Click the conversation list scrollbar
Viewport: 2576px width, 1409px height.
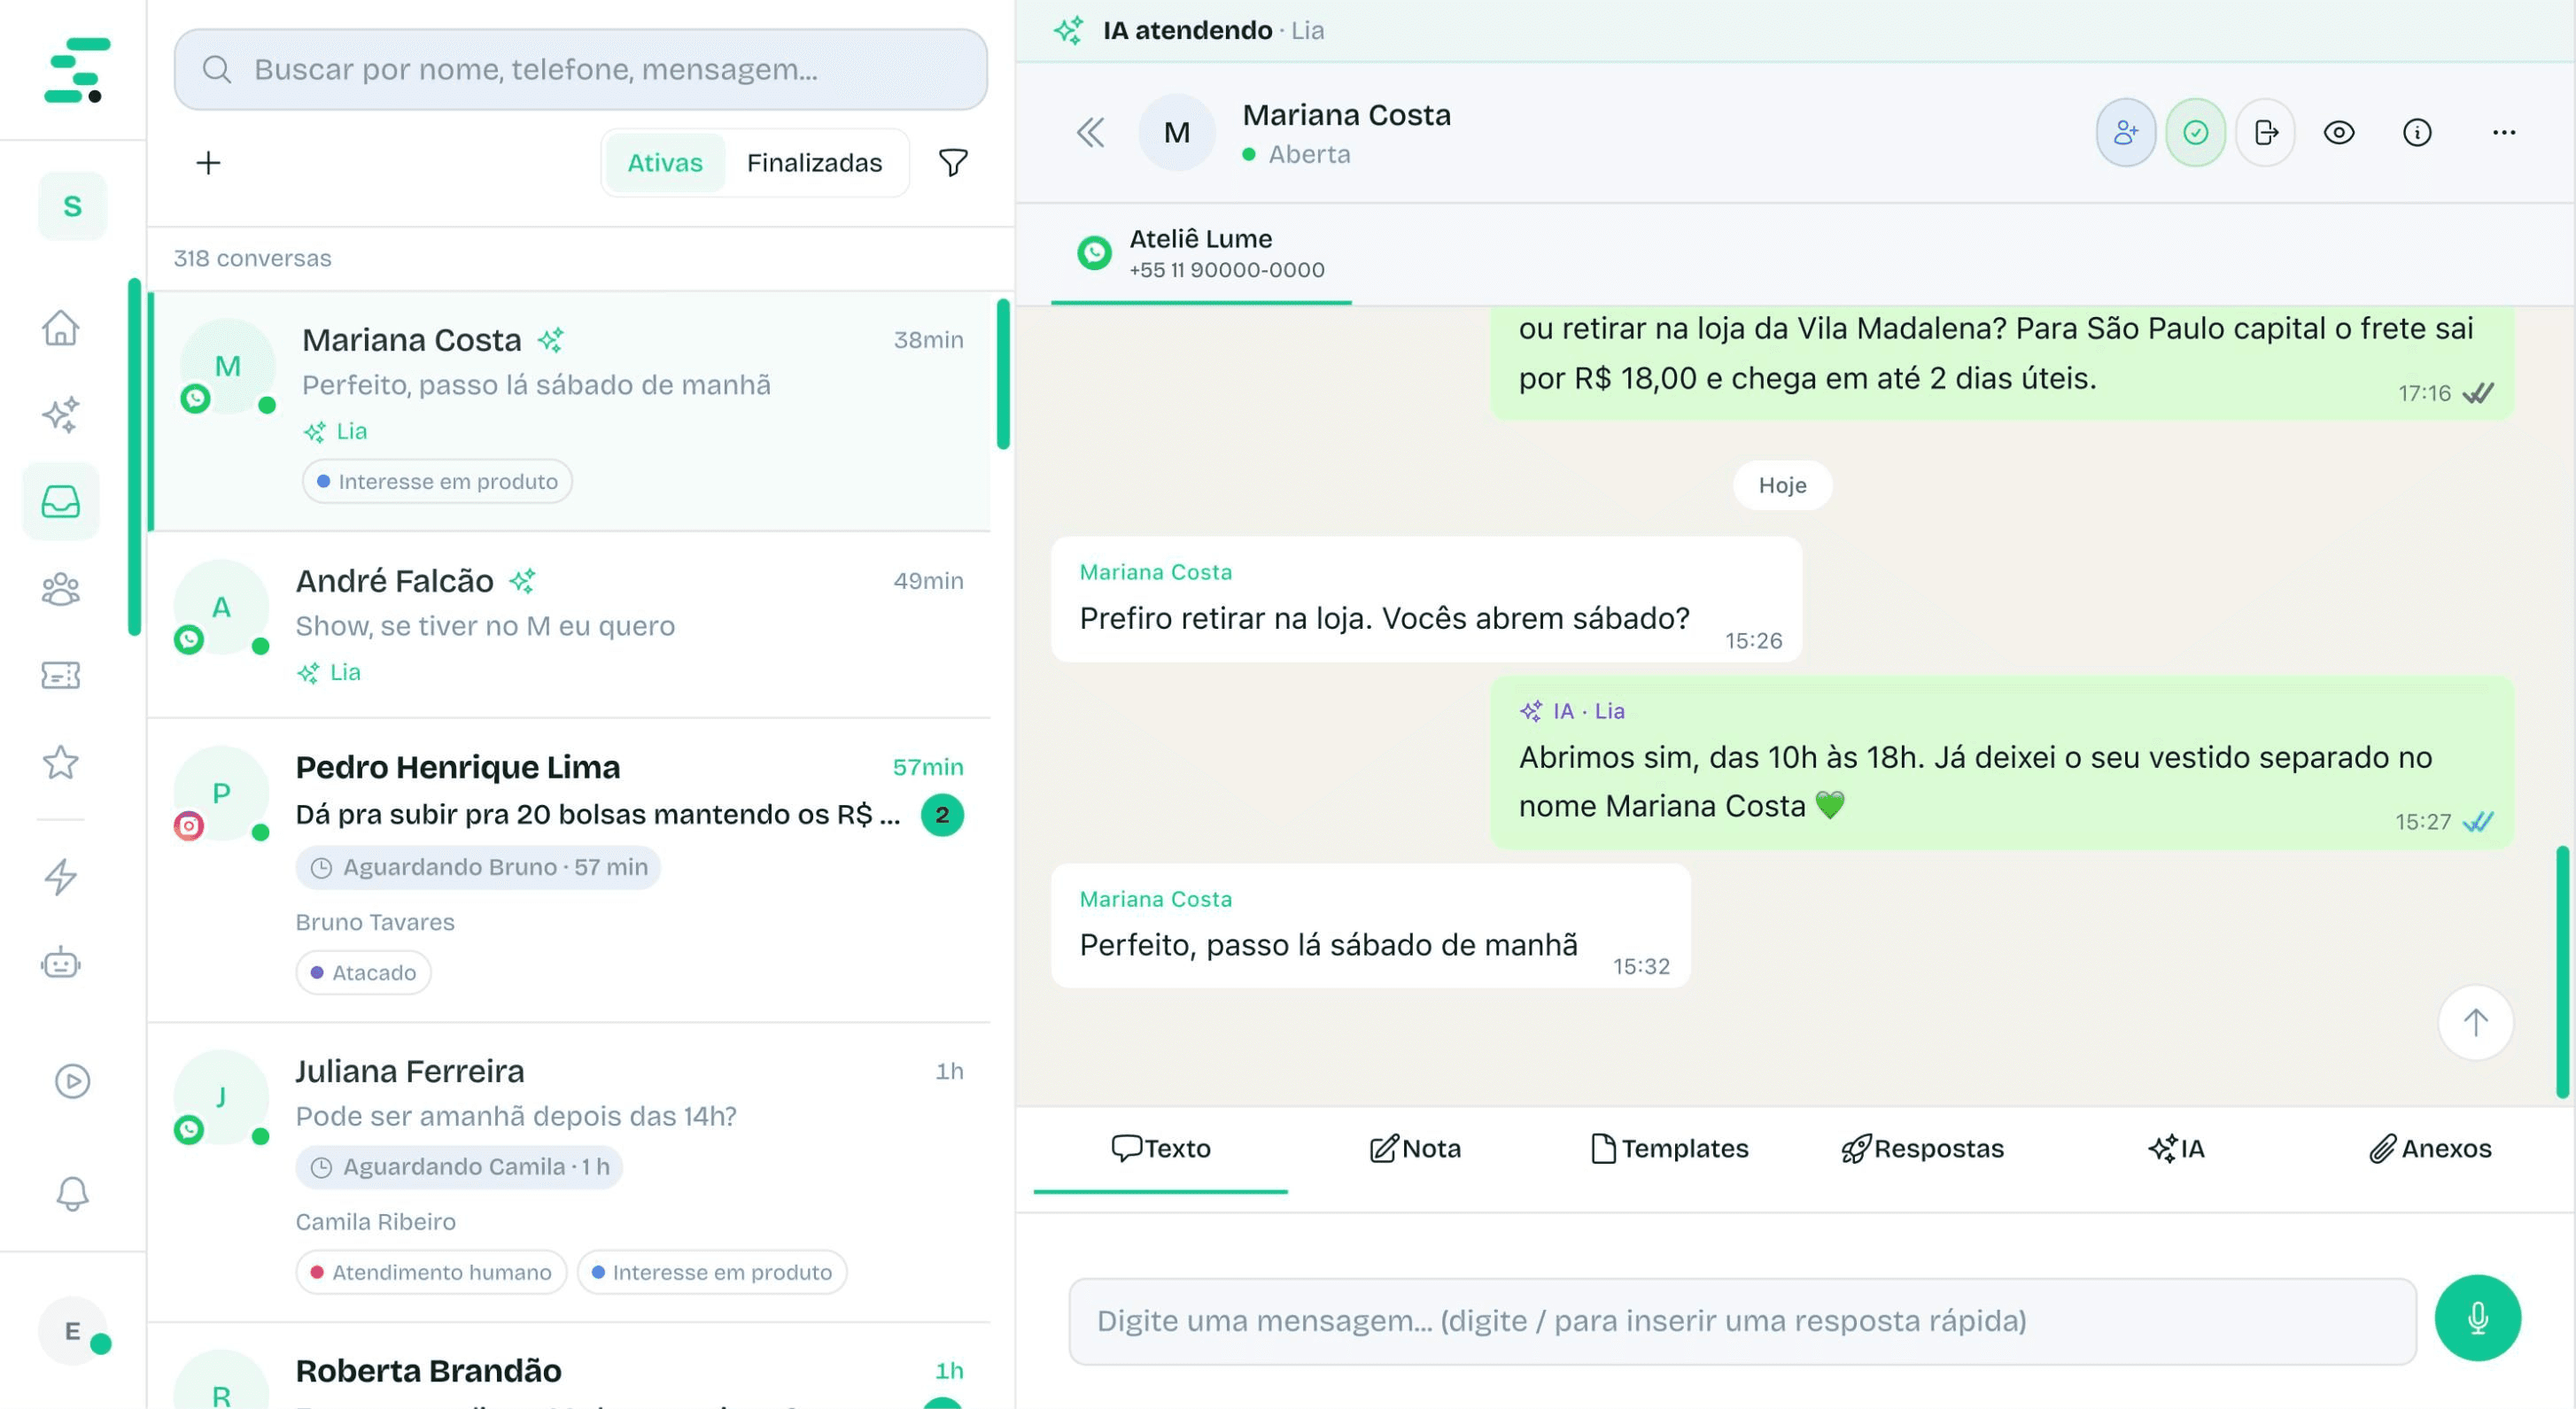1003,373
